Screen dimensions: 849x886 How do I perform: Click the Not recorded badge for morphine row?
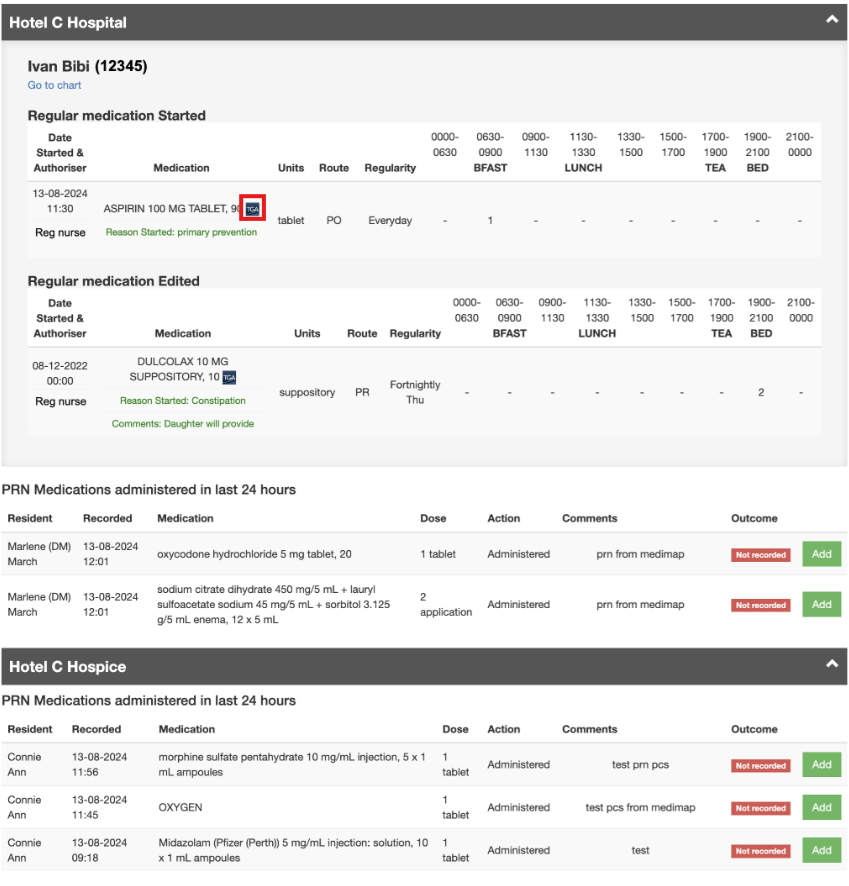(760, 766)
